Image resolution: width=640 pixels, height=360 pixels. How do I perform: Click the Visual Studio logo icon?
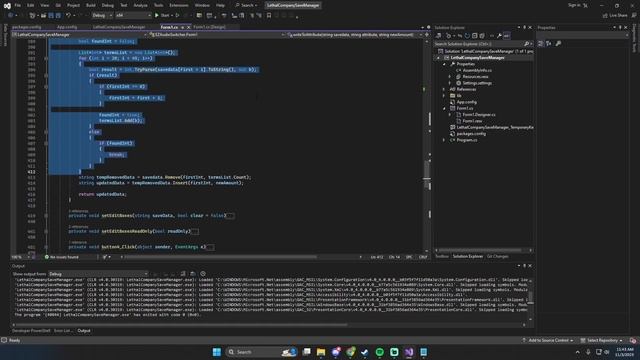coord(7,5)
